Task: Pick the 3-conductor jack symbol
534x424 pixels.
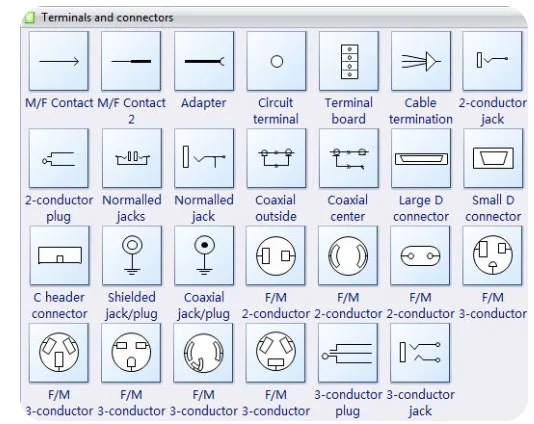Action: pos(420,353)
